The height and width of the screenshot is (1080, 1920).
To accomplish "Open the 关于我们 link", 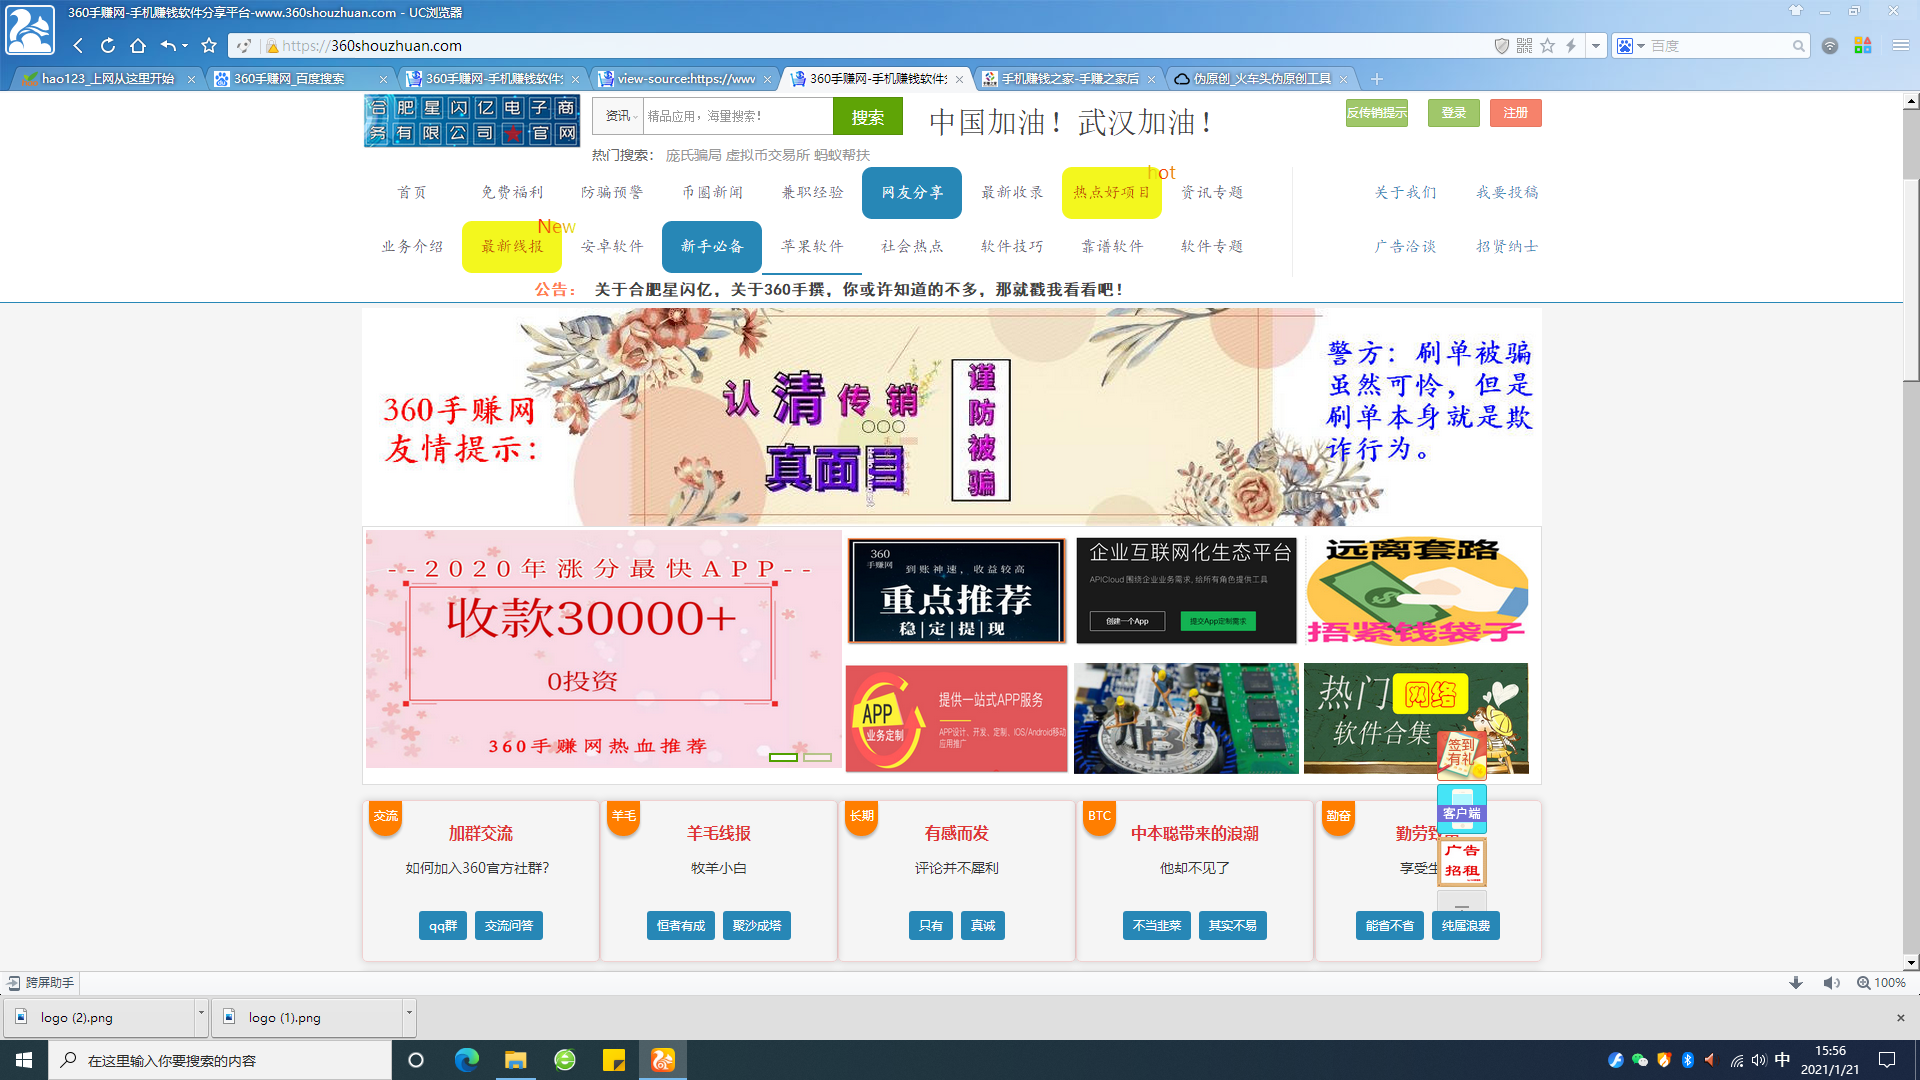I will (x=1406, y=193).
